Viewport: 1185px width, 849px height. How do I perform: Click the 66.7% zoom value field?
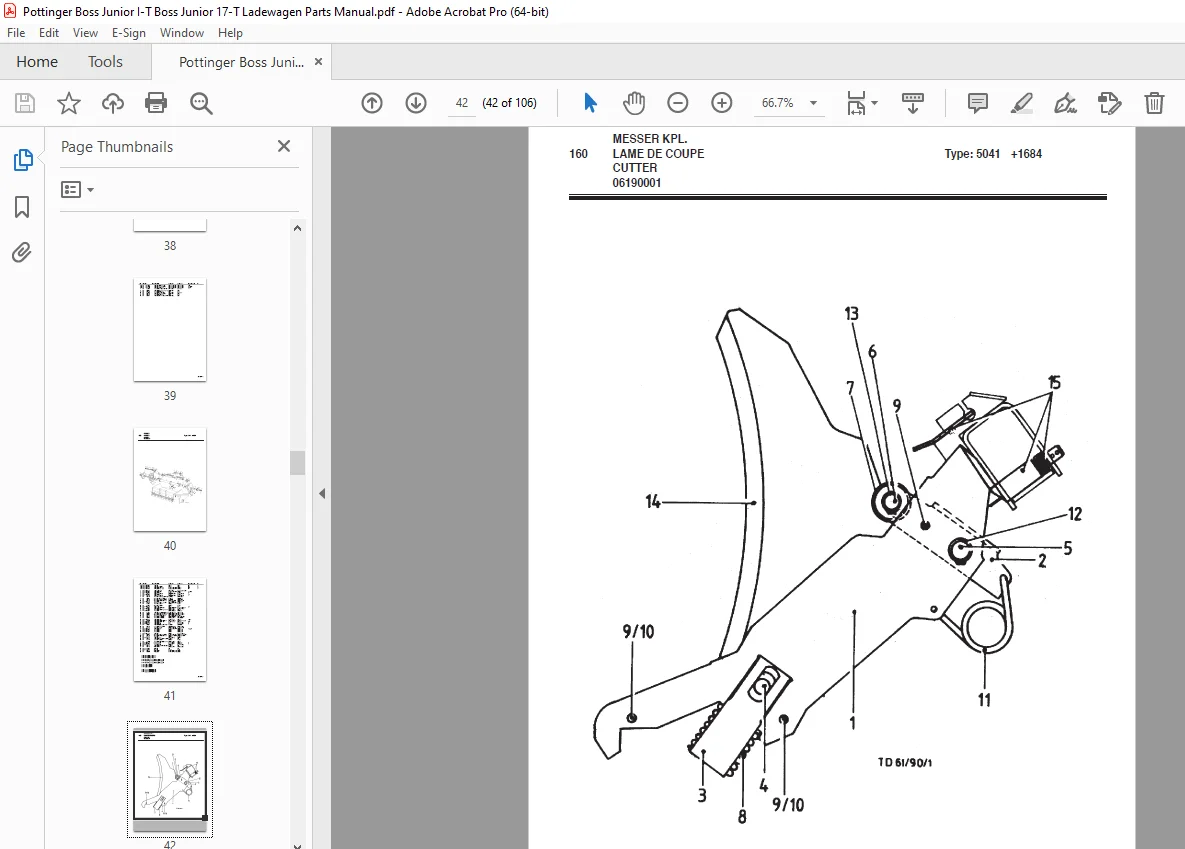pos(778,103)
